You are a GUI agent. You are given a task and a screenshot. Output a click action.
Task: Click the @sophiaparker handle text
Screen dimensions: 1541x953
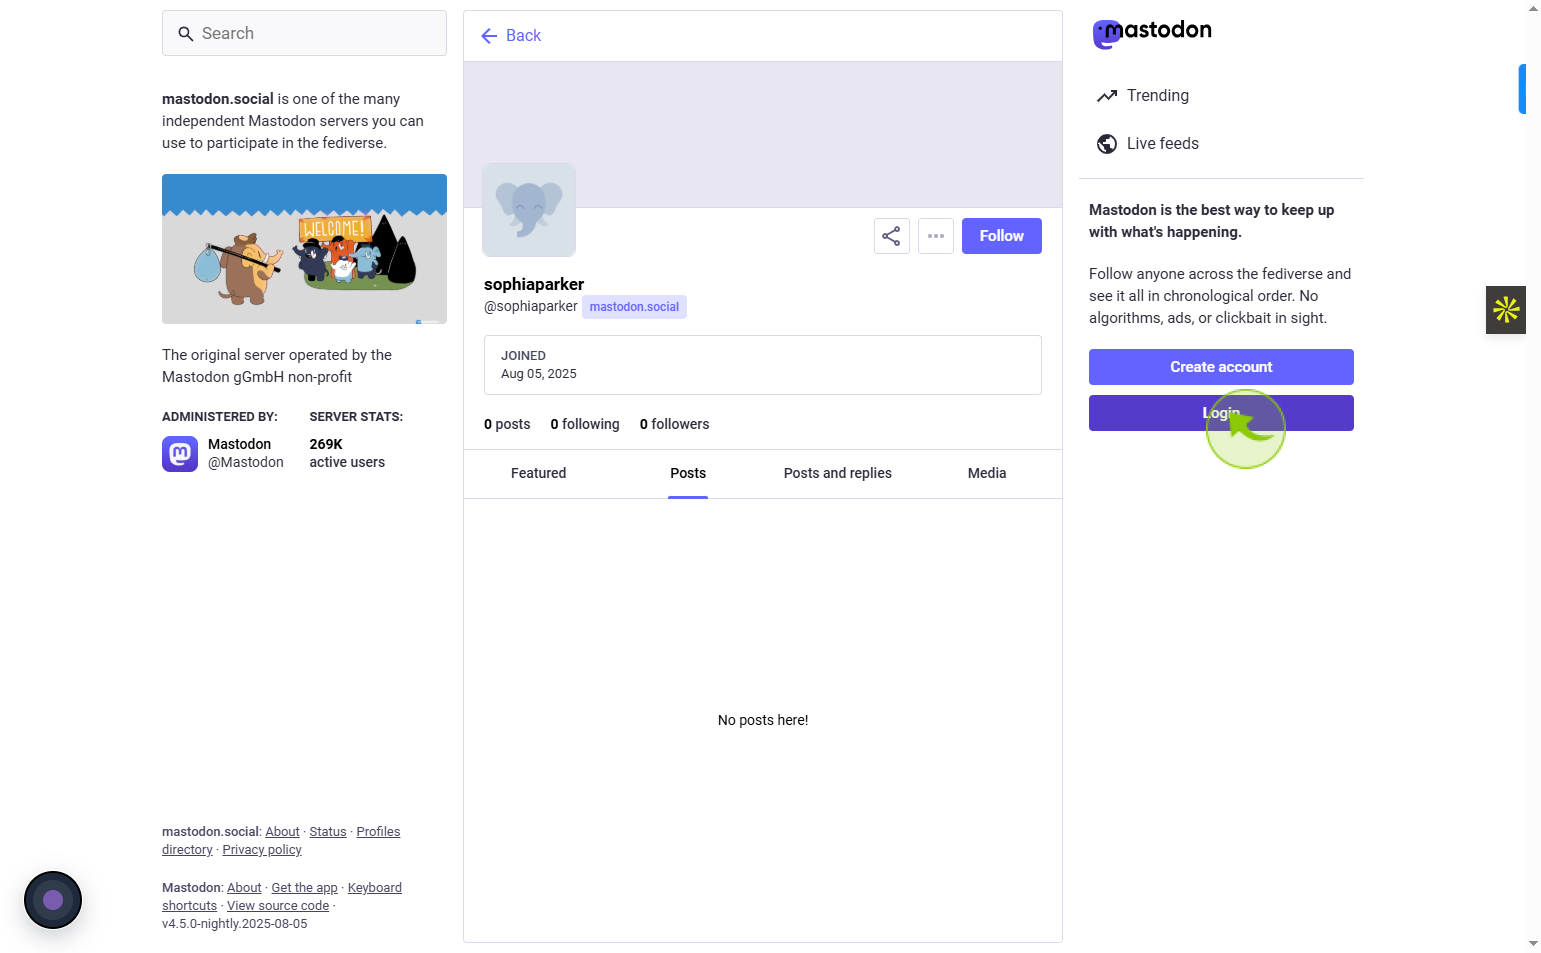(x=531, y=307)
